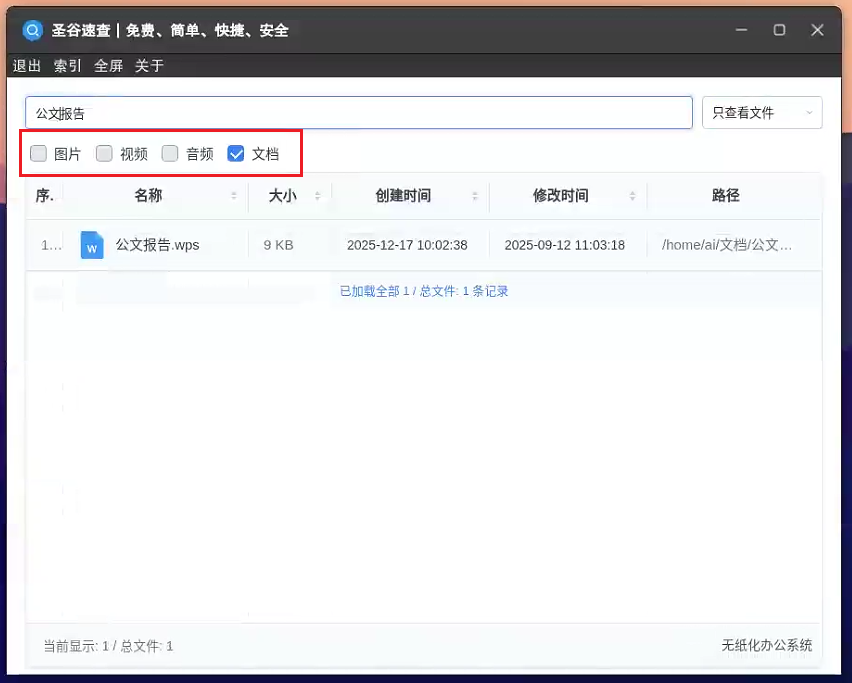Viewport: 852px width, 683px height.
Task: Open the 索引 menu
Action: pyautogui.click(x=68, y=66)
